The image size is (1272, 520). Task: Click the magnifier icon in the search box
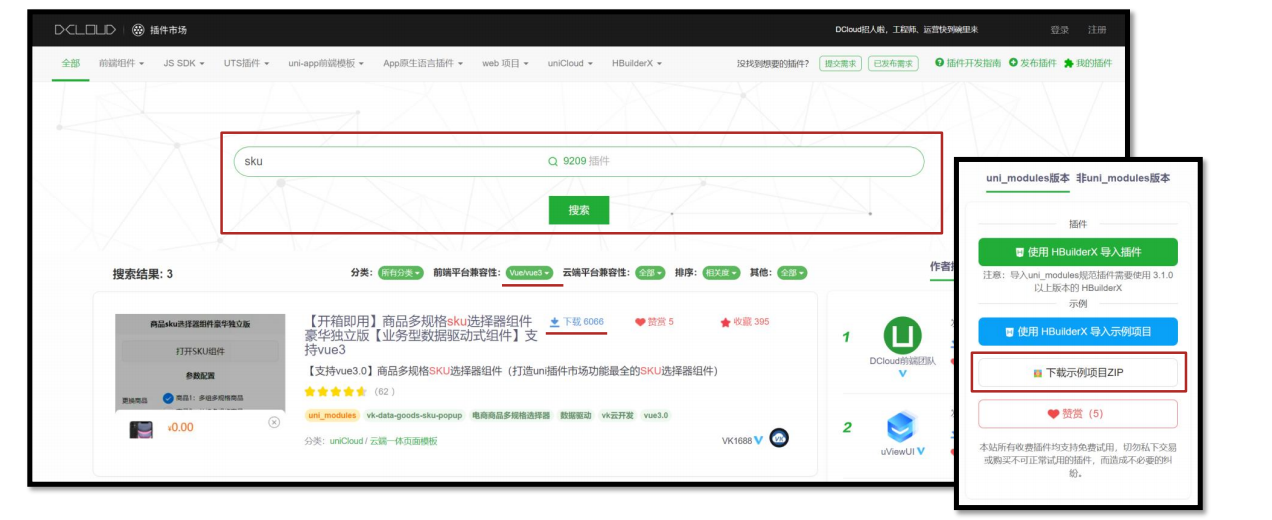(553, 161)
